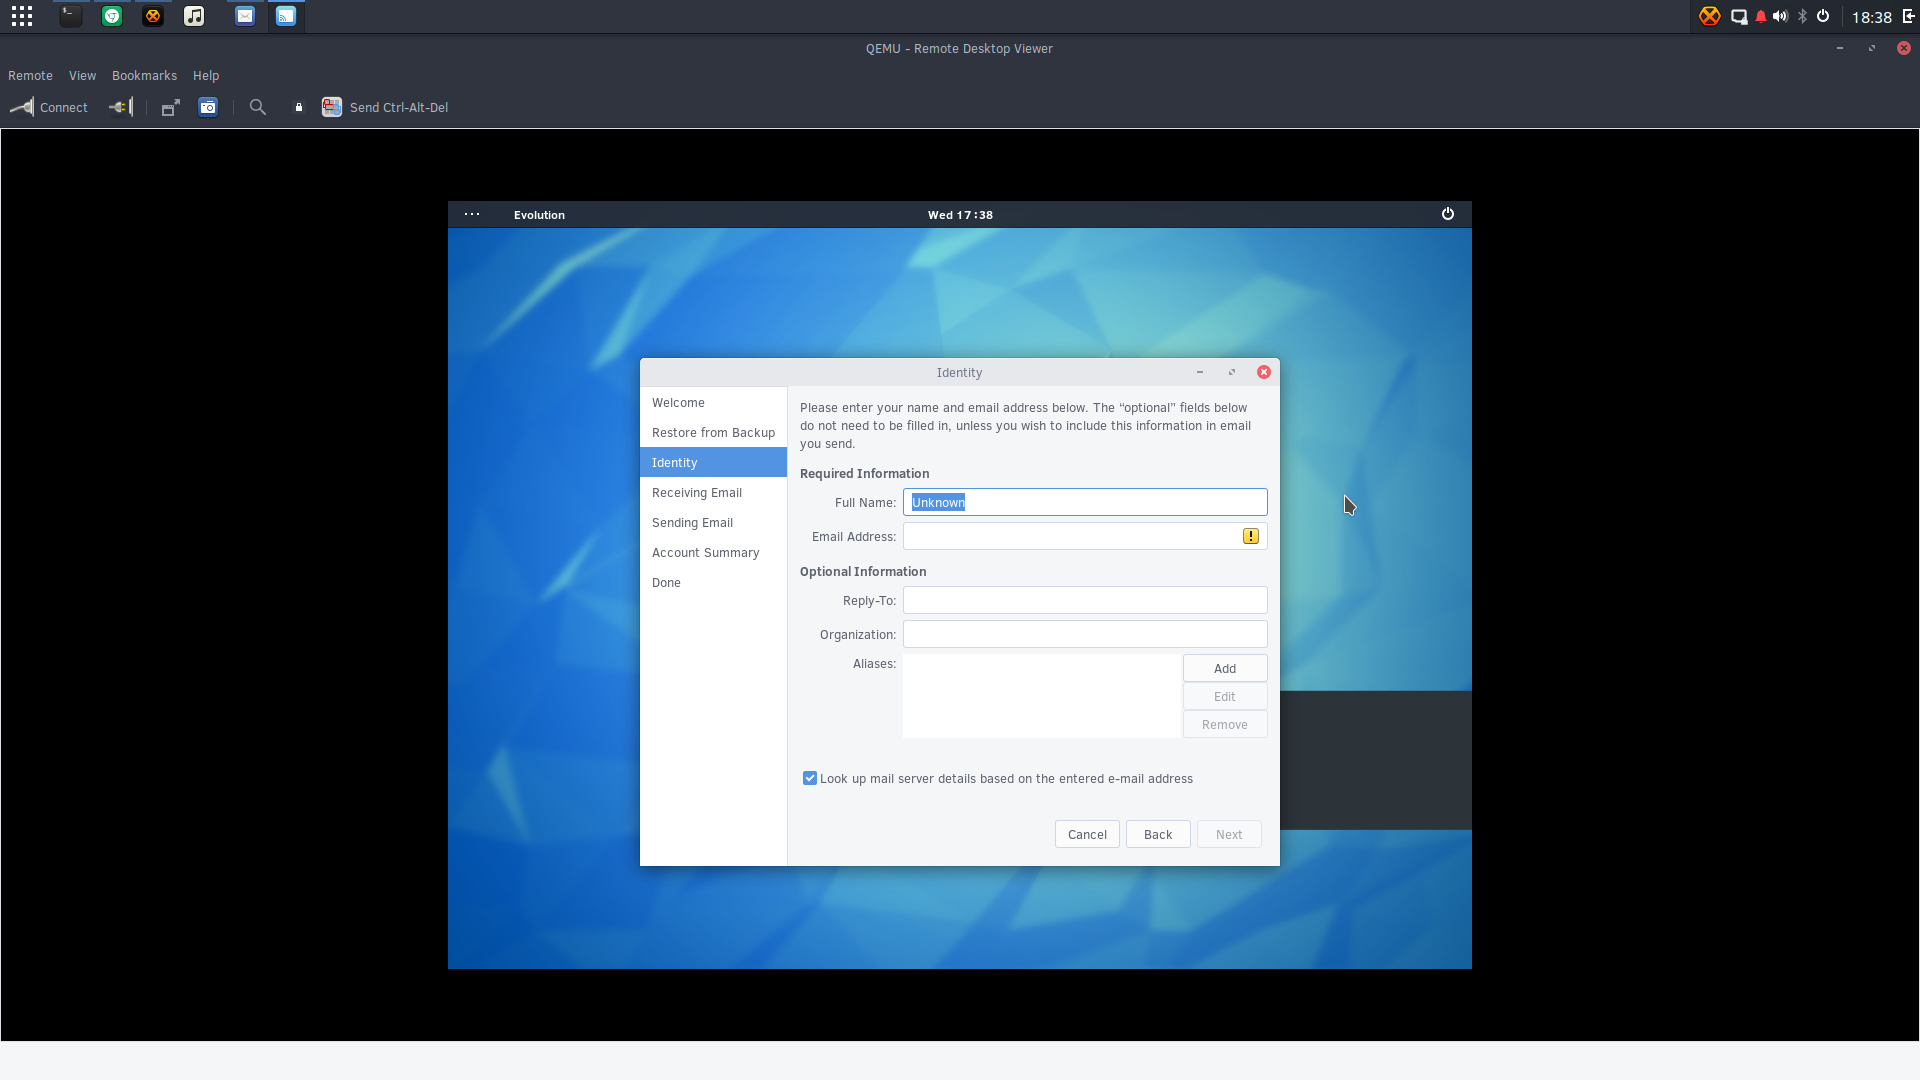The height and width of the screenshot is (1080, 1920).
Task: Open the display tray icon
Action: 1739,17
